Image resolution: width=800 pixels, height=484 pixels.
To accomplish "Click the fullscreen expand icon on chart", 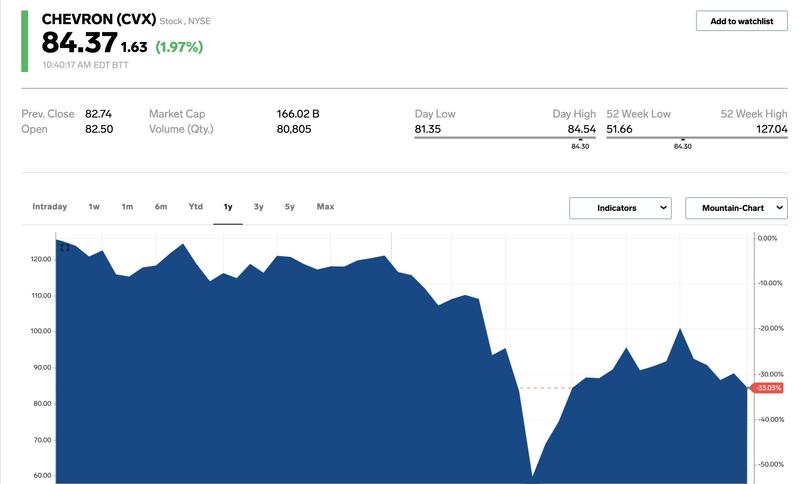I will pos(65,247).
